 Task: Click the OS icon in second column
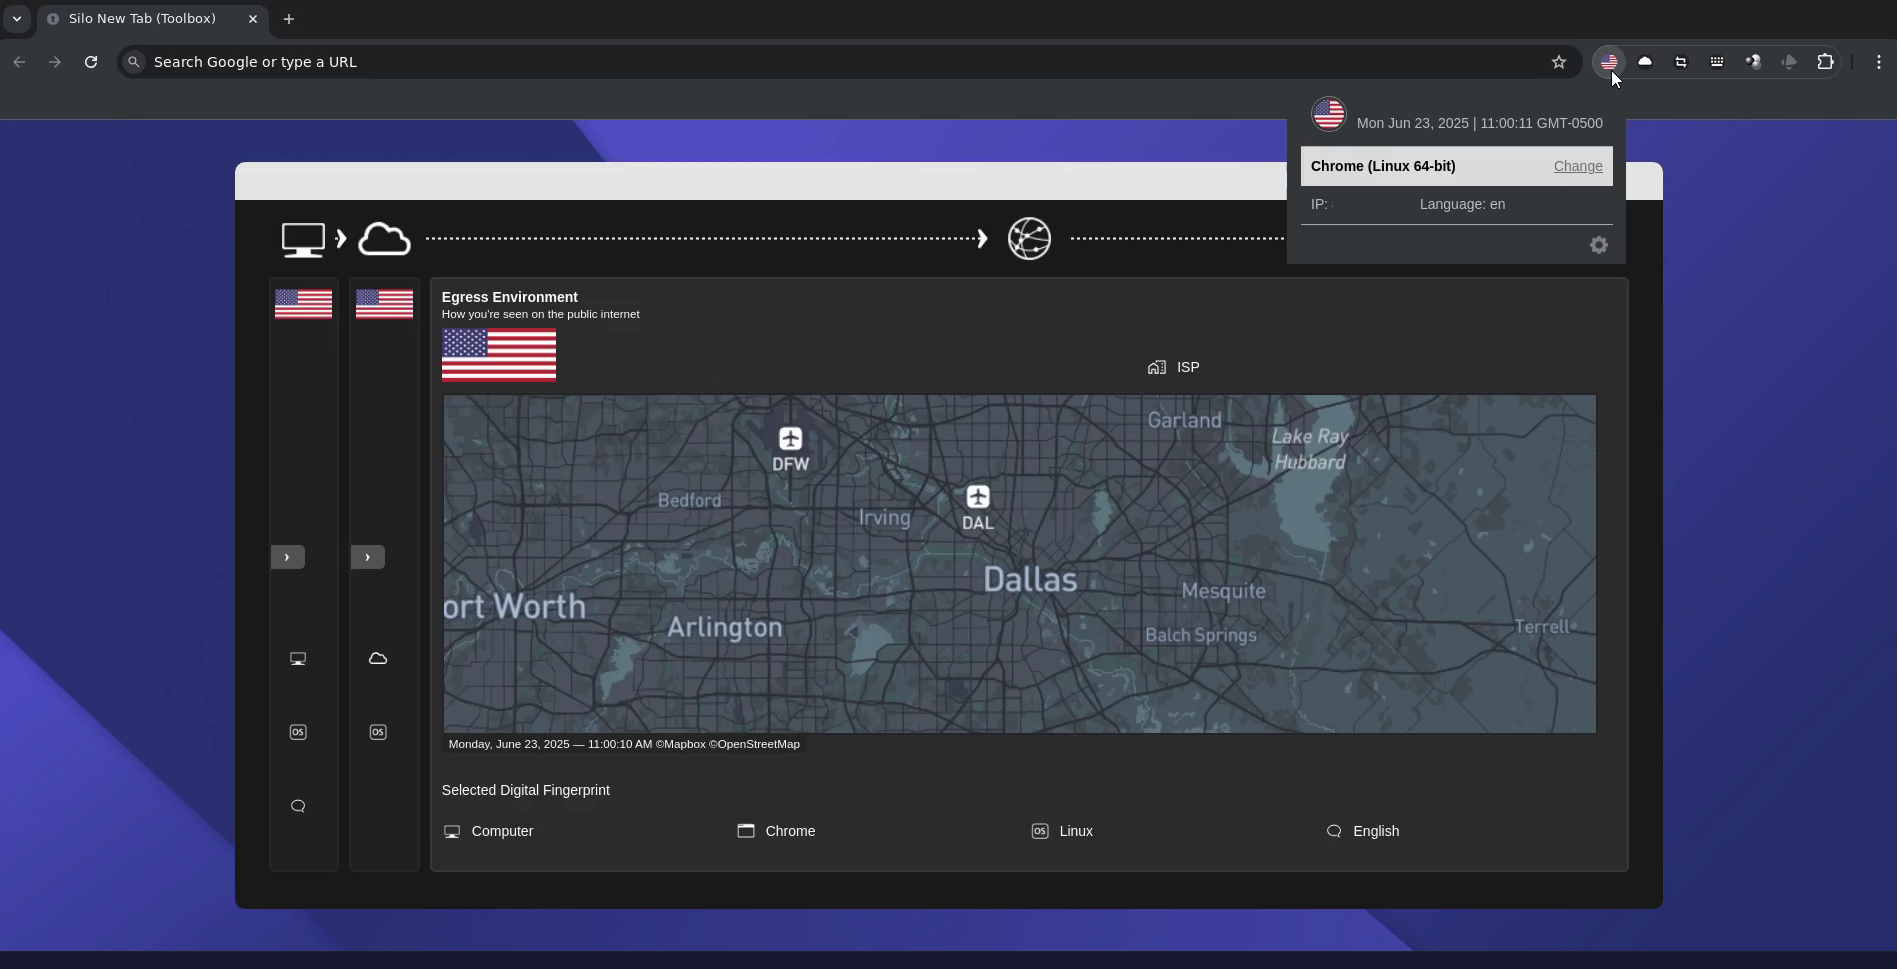378,732
